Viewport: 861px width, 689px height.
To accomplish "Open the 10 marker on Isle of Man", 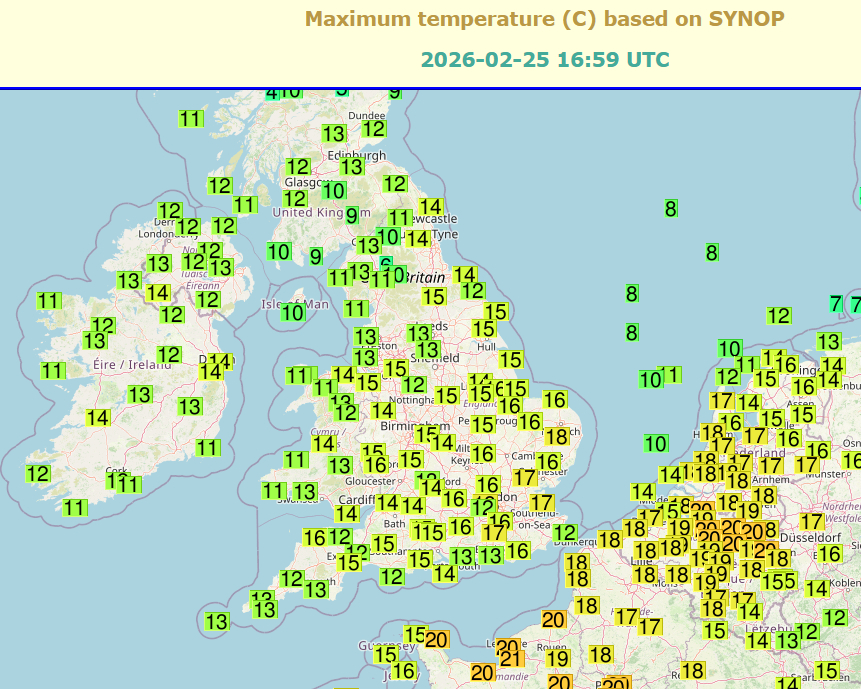I will coord(292,313).
